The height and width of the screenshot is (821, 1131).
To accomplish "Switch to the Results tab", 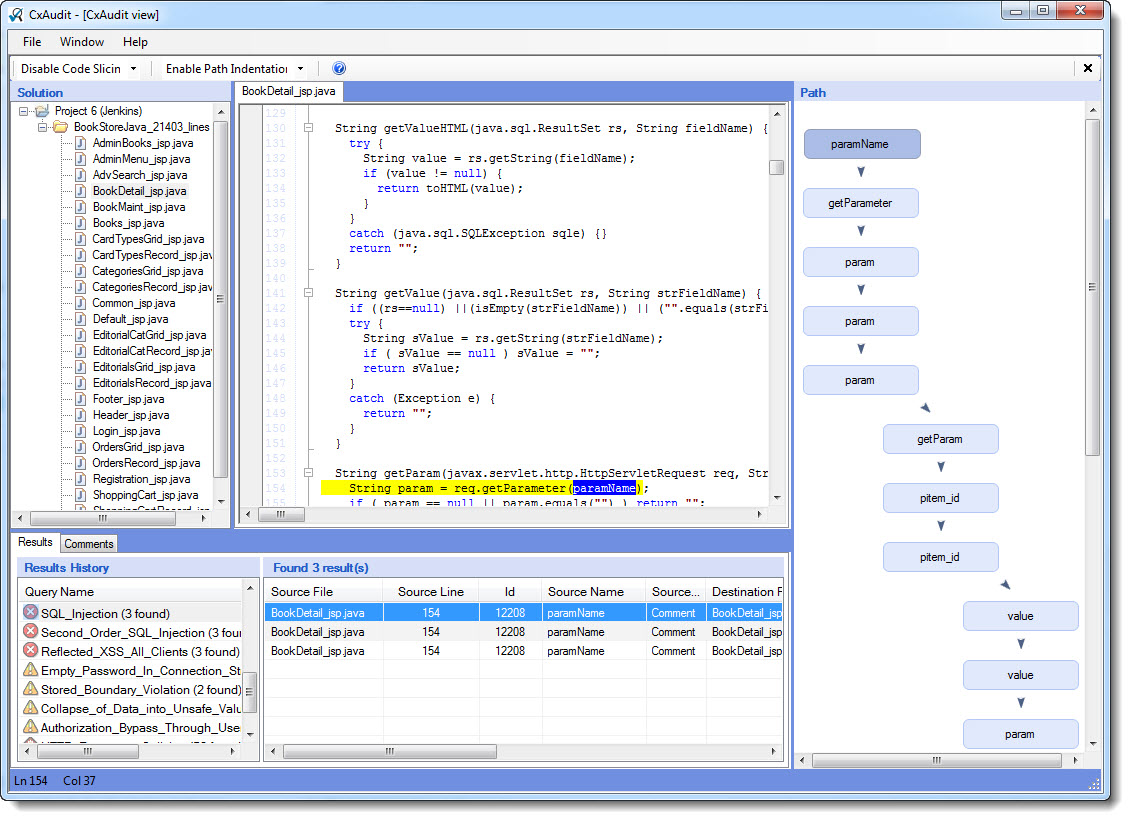I will coord(35,543).
